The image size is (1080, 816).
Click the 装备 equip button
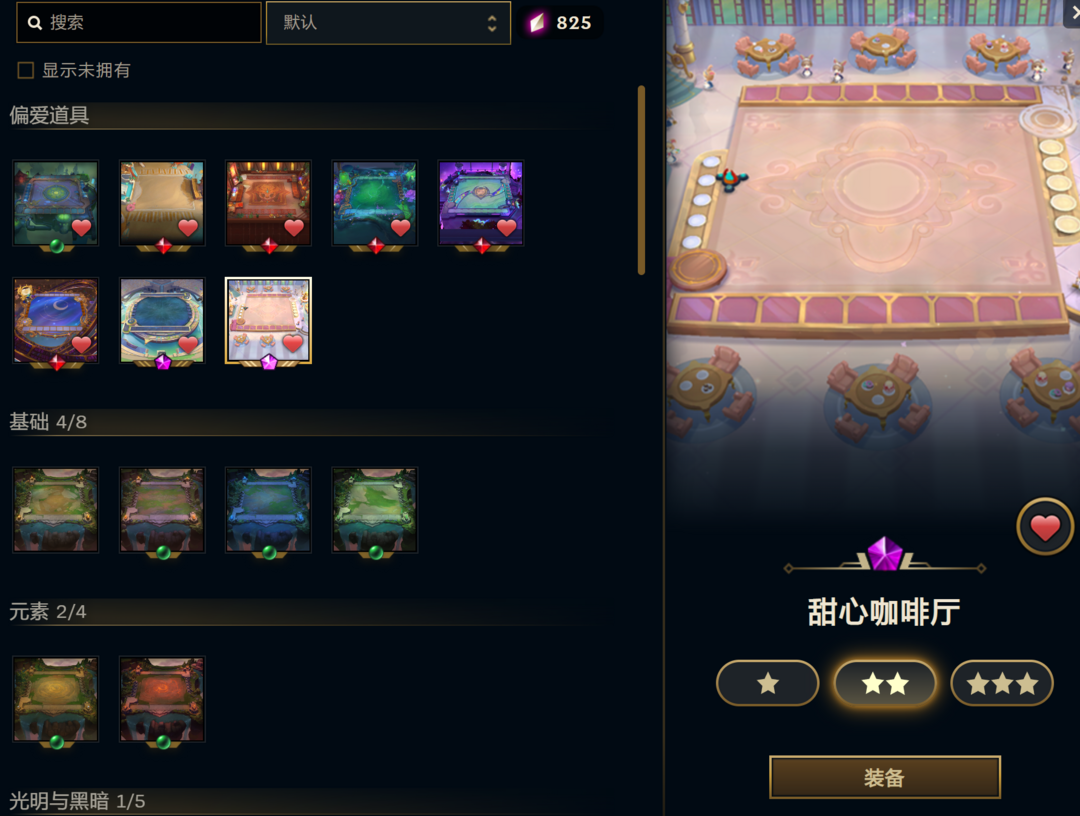(x=884, y=777)
